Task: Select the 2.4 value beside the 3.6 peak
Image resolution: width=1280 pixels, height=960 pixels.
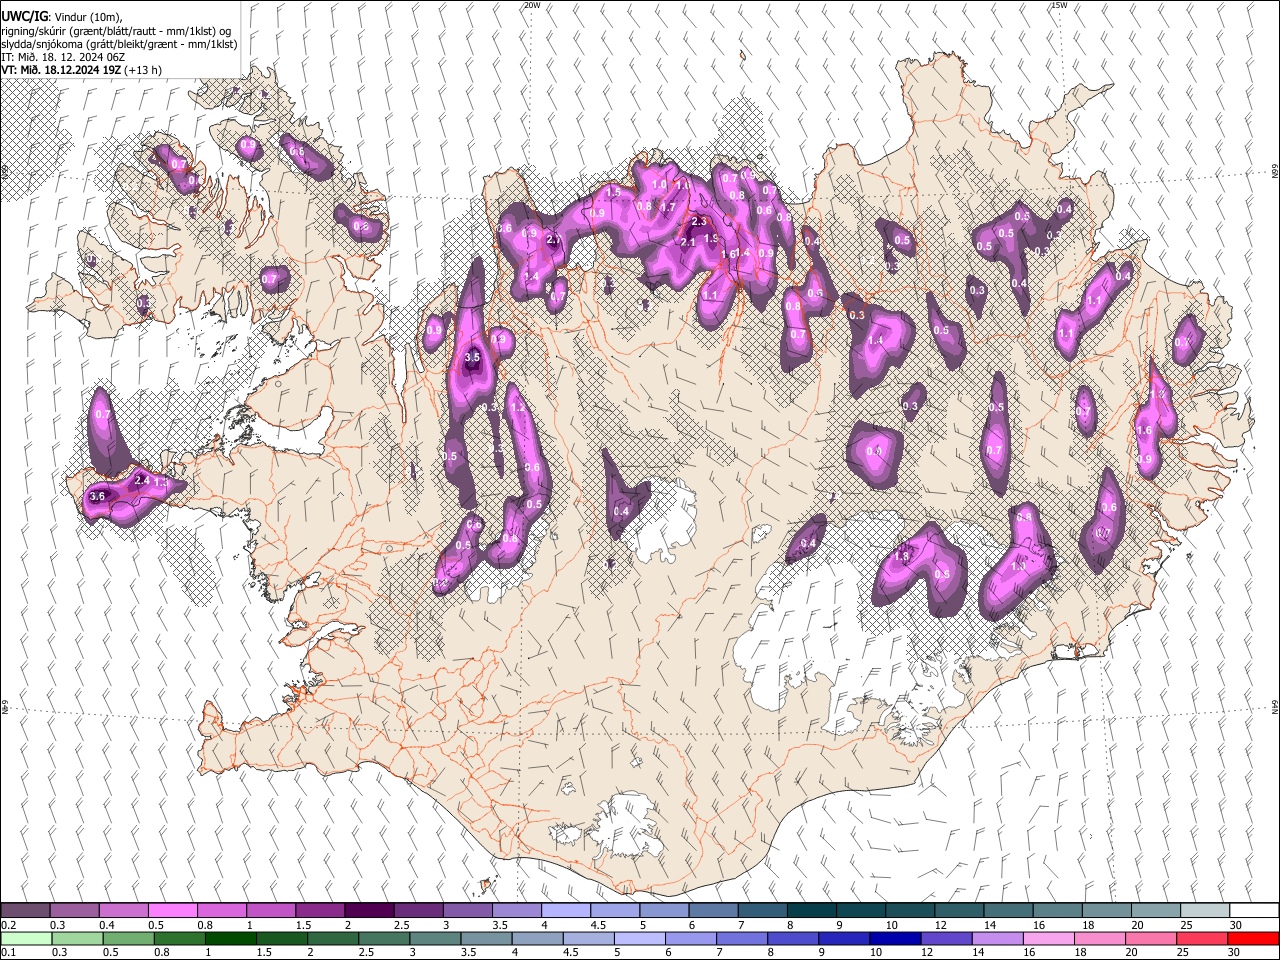Action: pos(142,481)
